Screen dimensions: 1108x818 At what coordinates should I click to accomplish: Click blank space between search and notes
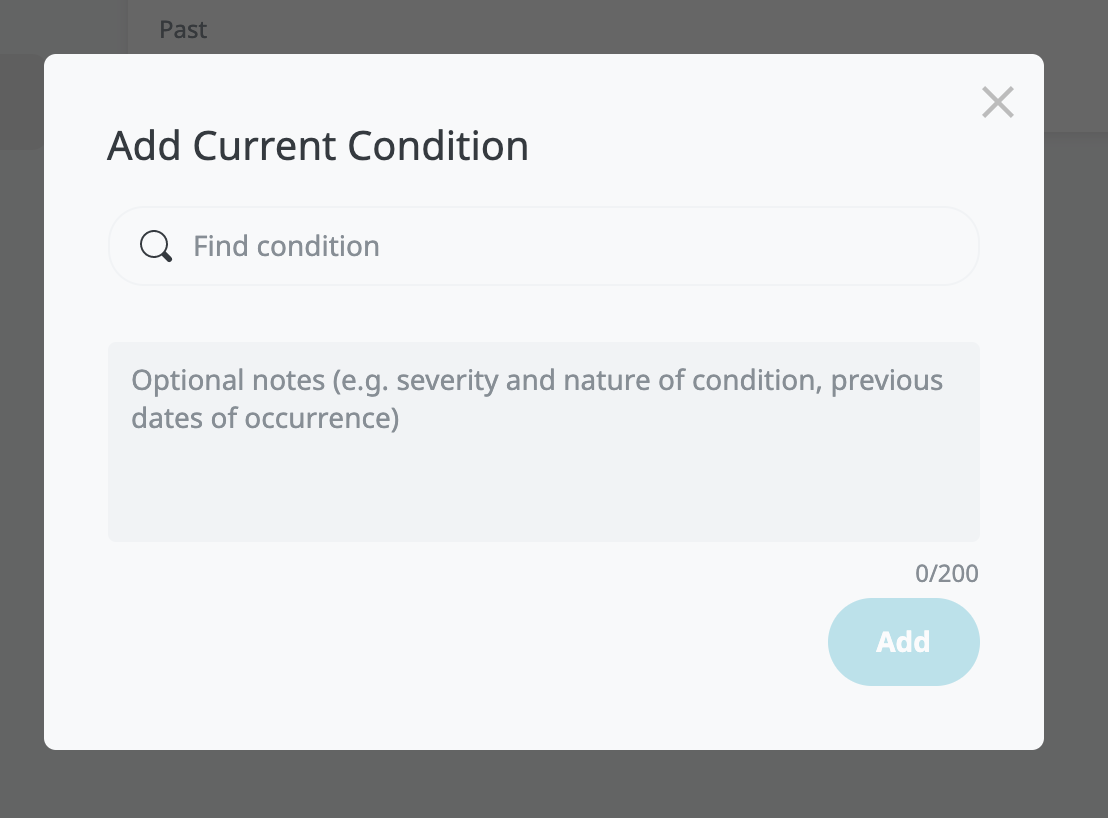(543, 314)
